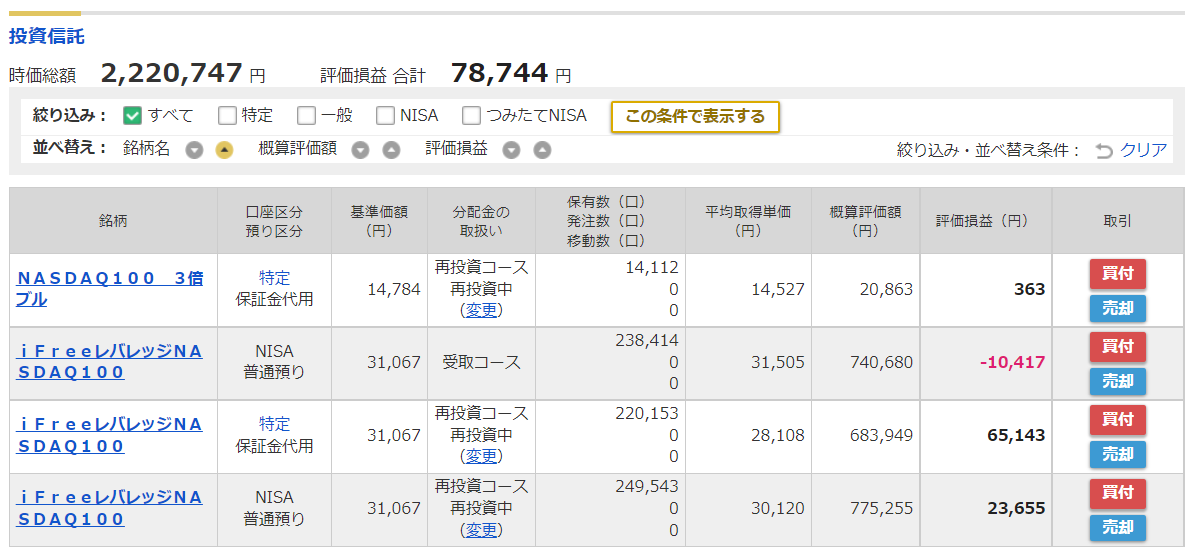Click the 概算評価額(円) column header
This screenshot has height=559, width=1192.
865,221
